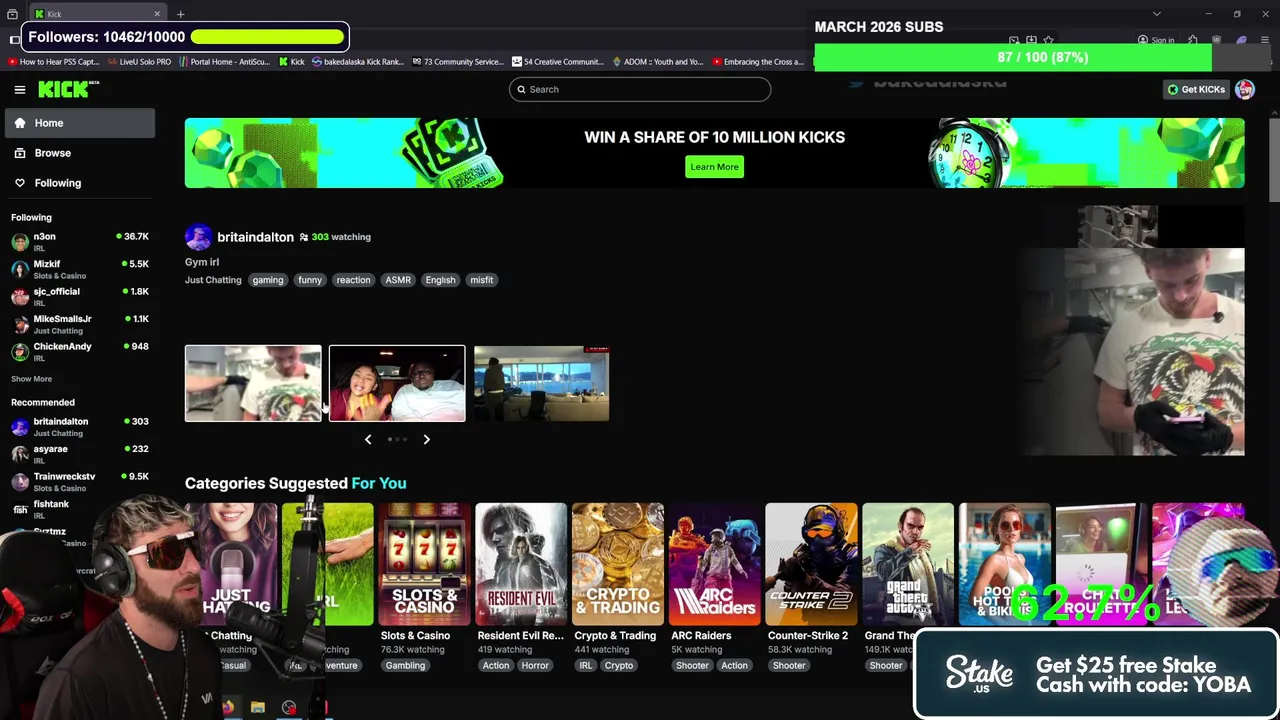Open the 73 Community Service... bookmark

tap(458, 62)
